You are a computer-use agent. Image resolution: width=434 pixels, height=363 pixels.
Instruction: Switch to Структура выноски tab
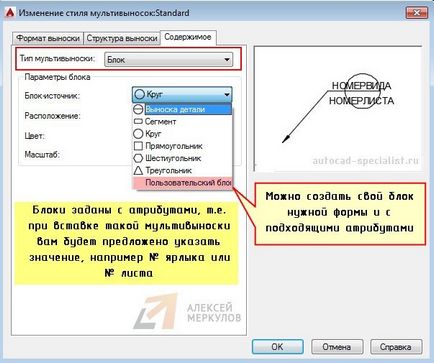(122, 38)
